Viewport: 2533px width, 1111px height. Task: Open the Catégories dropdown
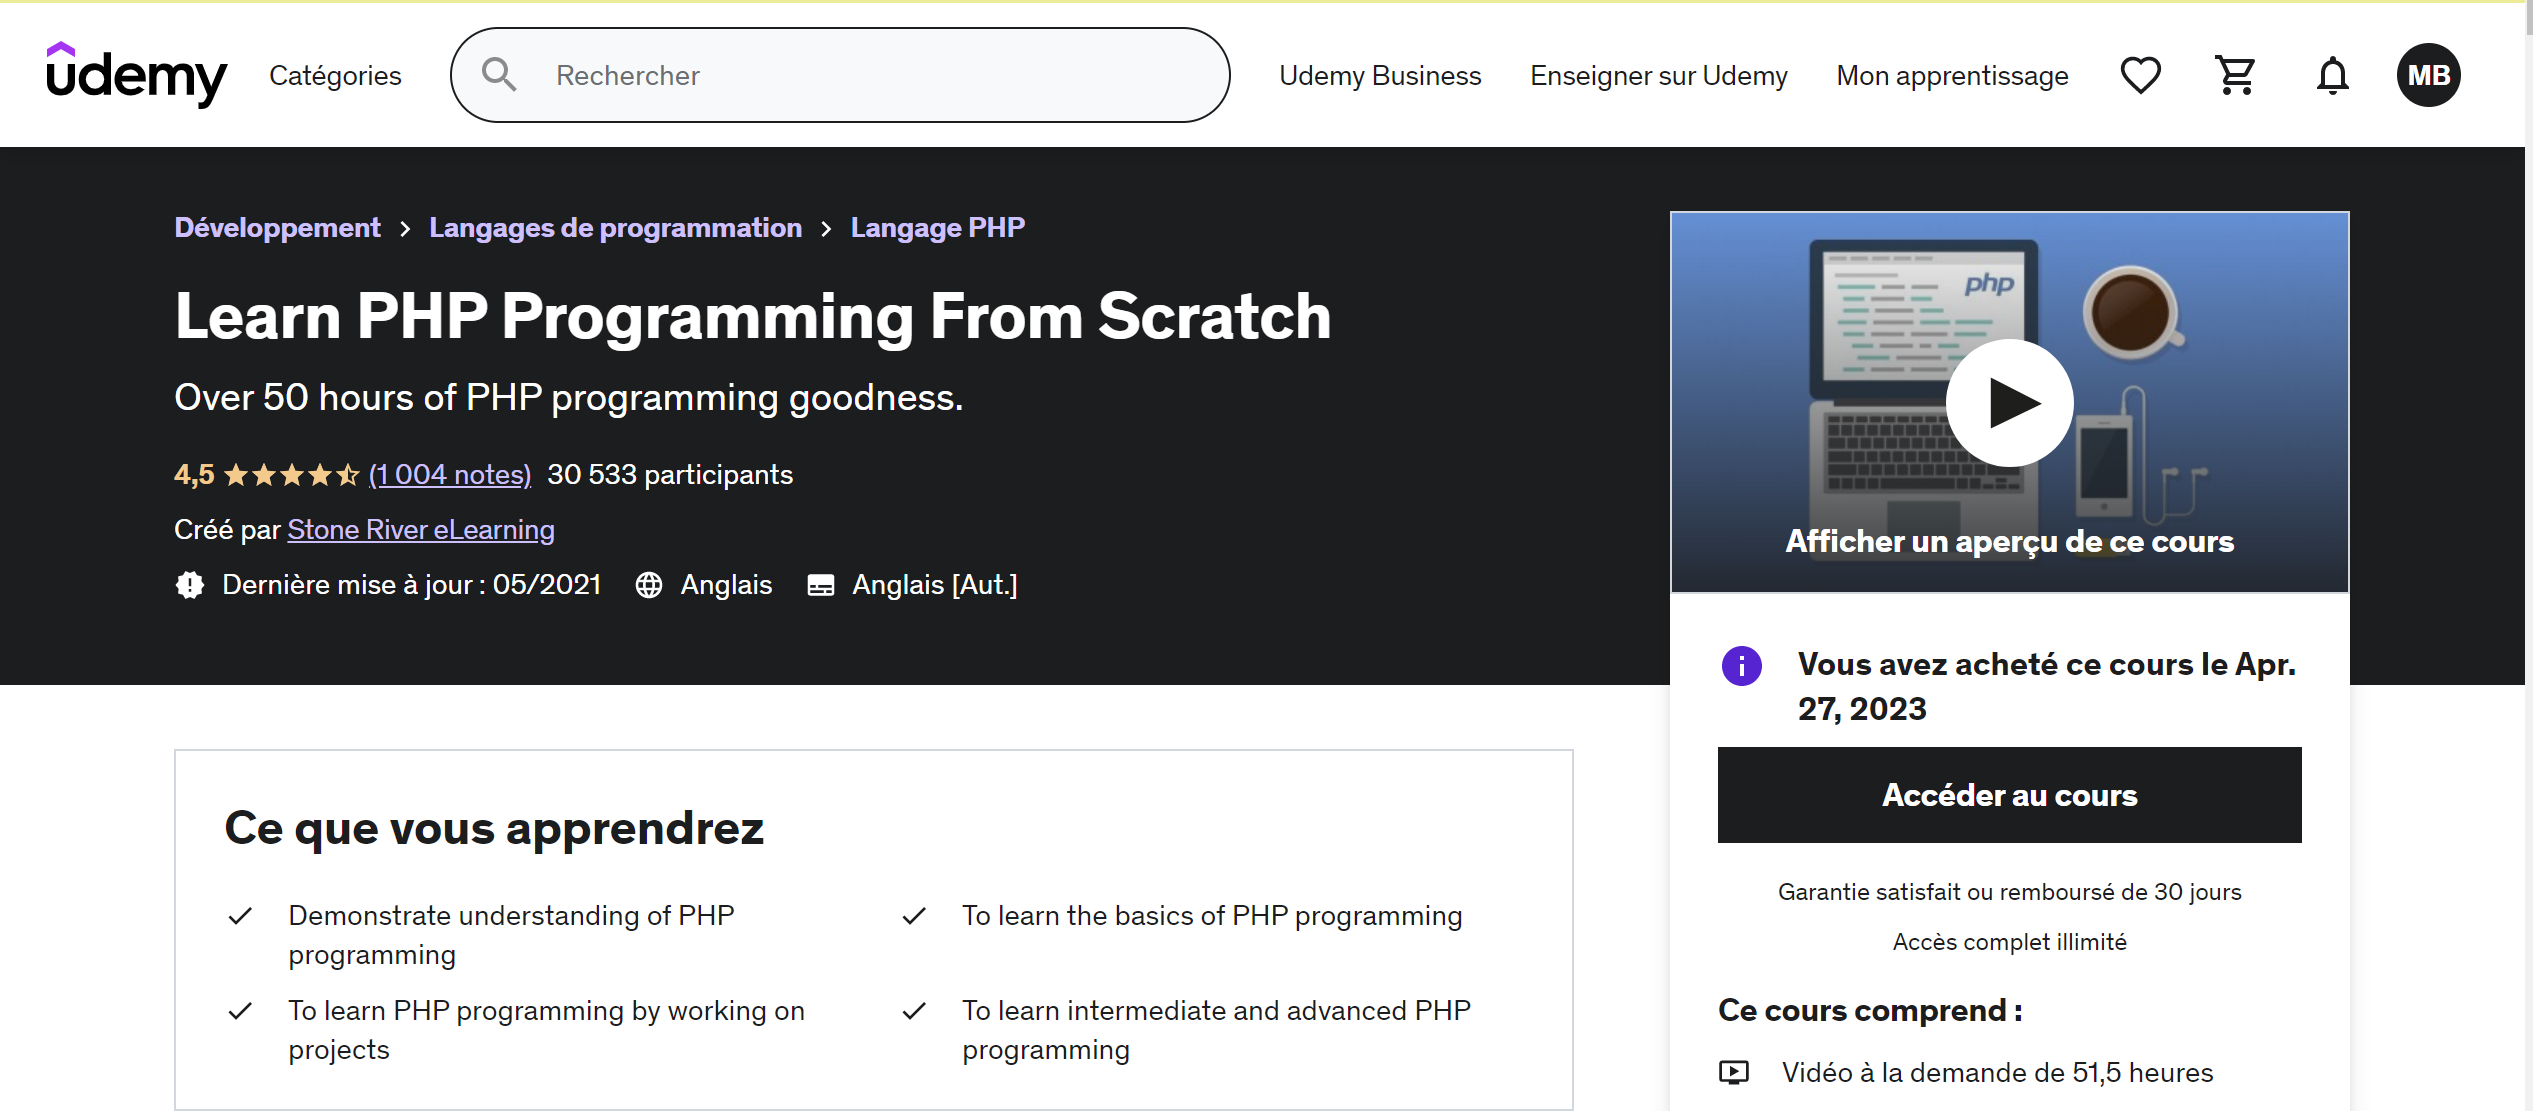[335, 75]
